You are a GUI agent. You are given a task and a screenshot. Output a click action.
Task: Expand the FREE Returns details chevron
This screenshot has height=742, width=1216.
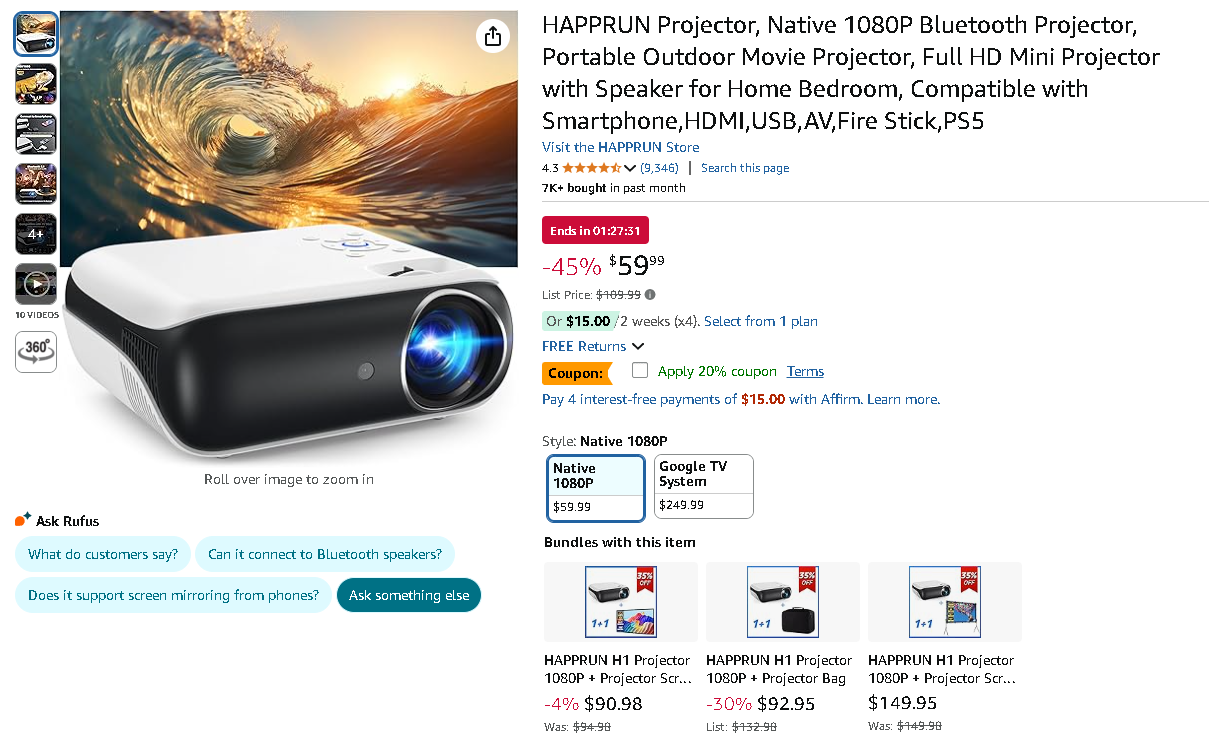tap(637, 345)
